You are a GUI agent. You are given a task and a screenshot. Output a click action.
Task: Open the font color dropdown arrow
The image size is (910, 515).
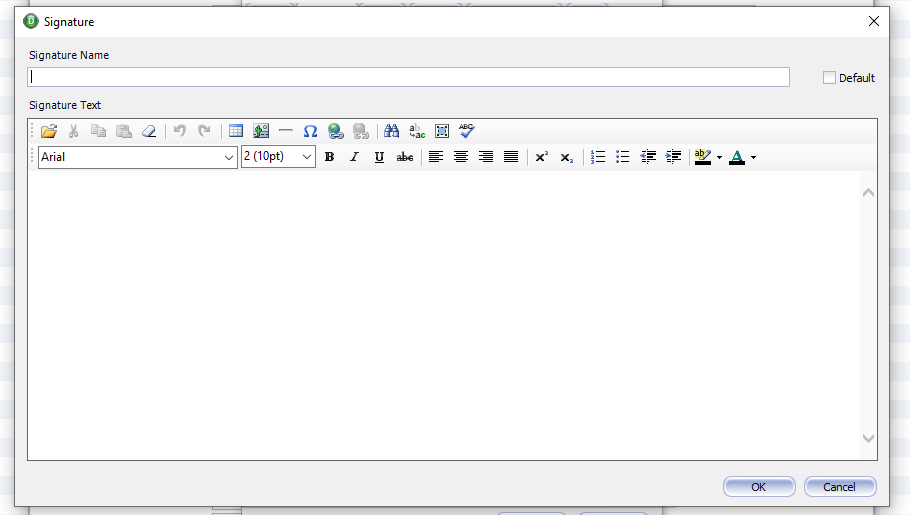[753, 157]
